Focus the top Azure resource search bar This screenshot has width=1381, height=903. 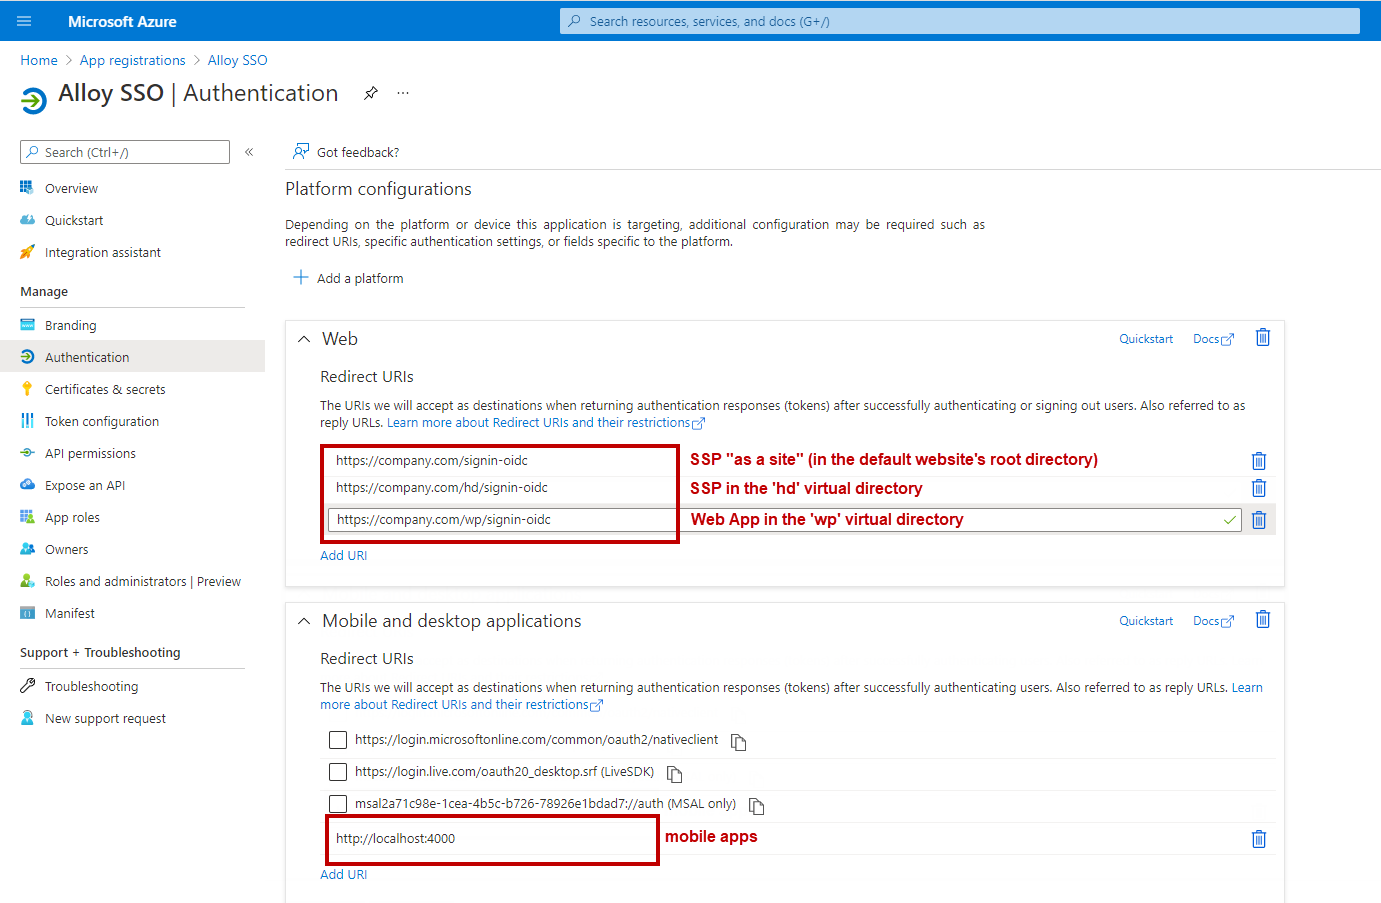tap(960, 21)
